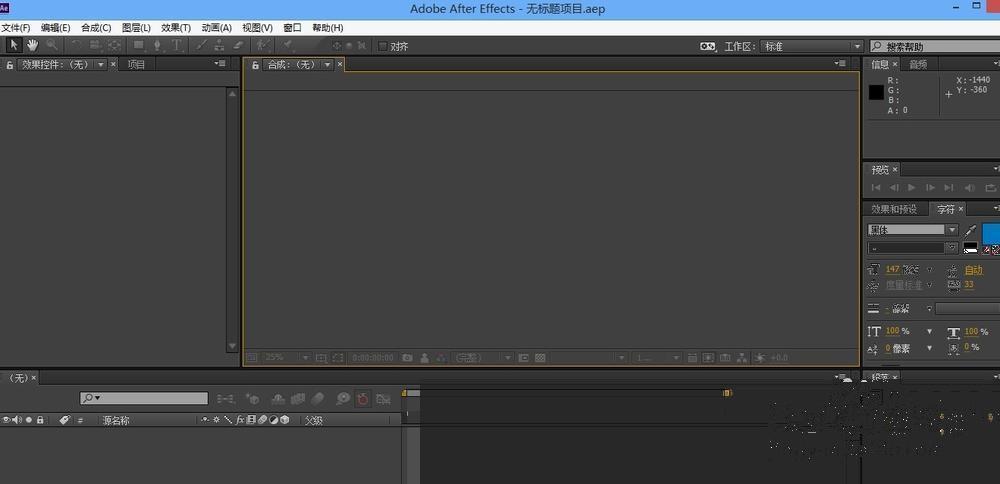Click the Draft 3D icon in timeline

point(252,399)
